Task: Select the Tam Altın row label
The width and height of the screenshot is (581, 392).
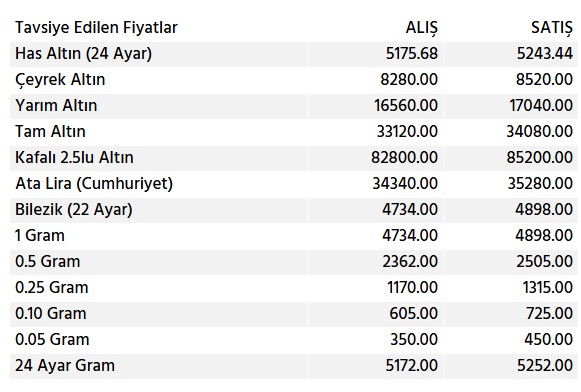Action: point(50,132)
